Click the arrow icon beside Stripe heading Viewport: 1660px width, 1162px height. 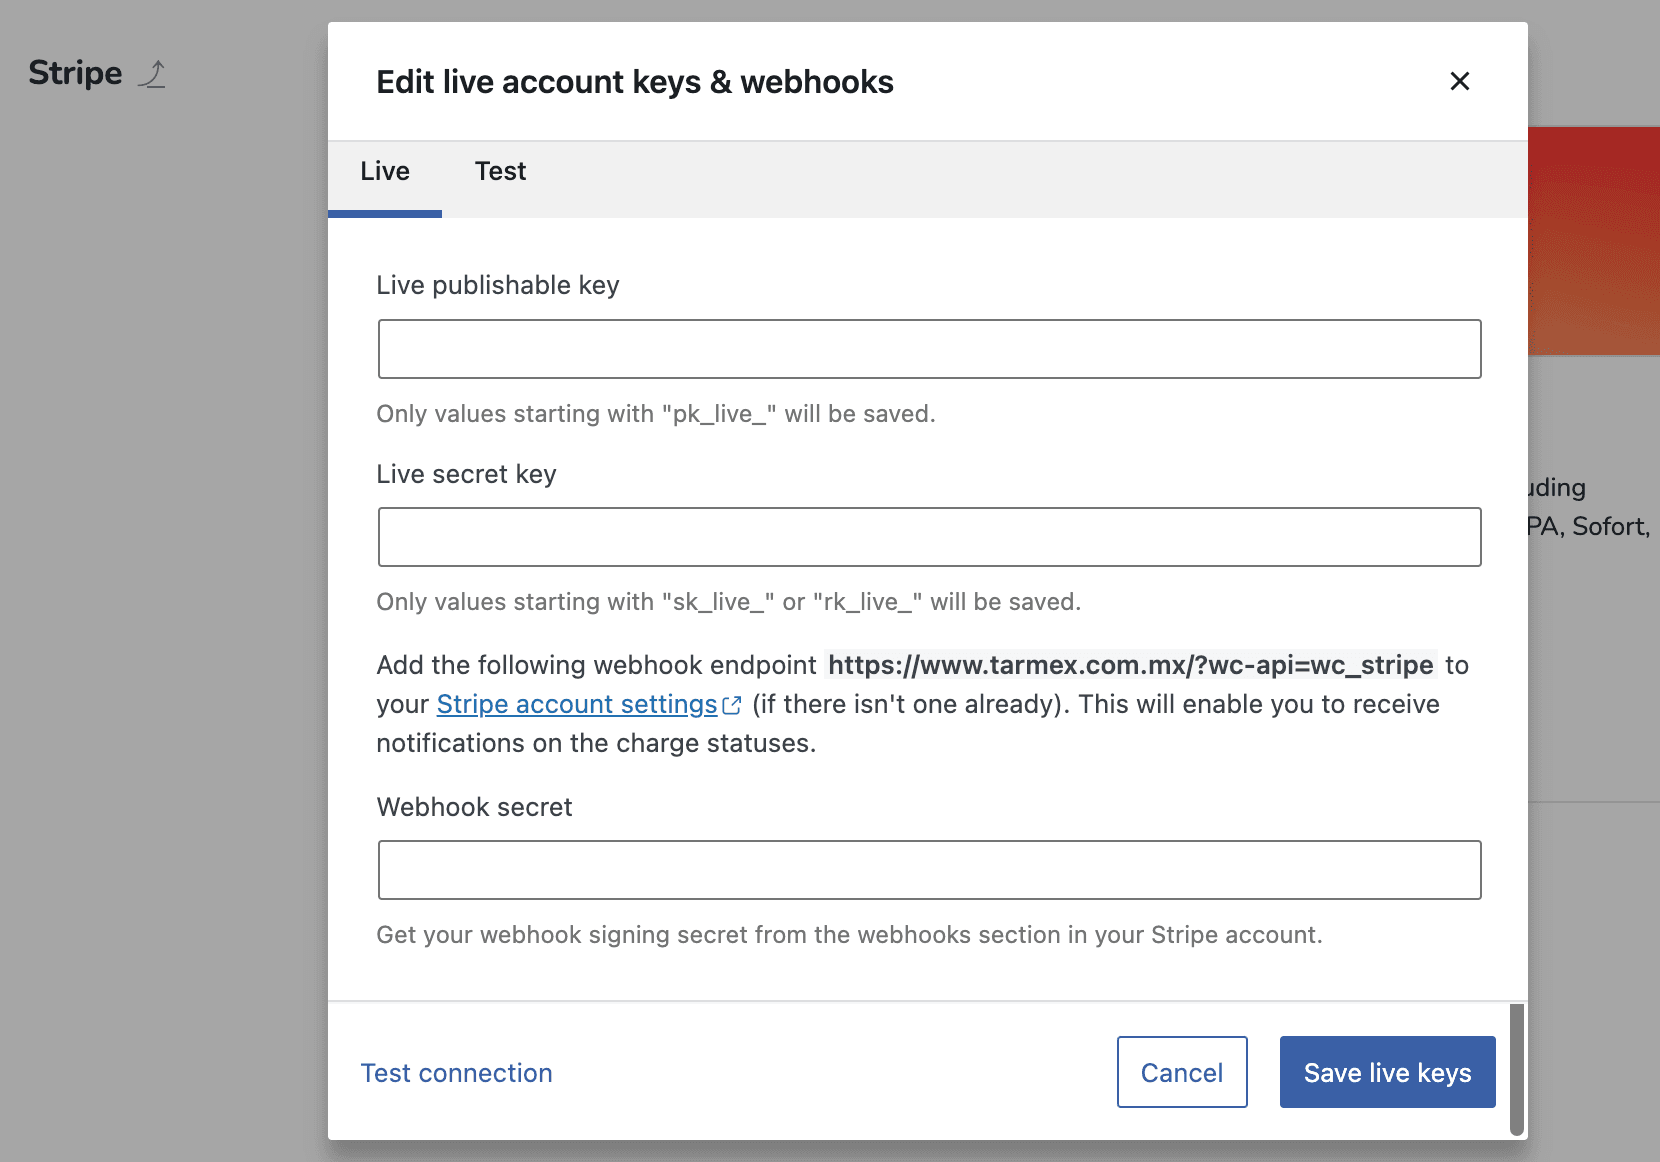(152, 74)
